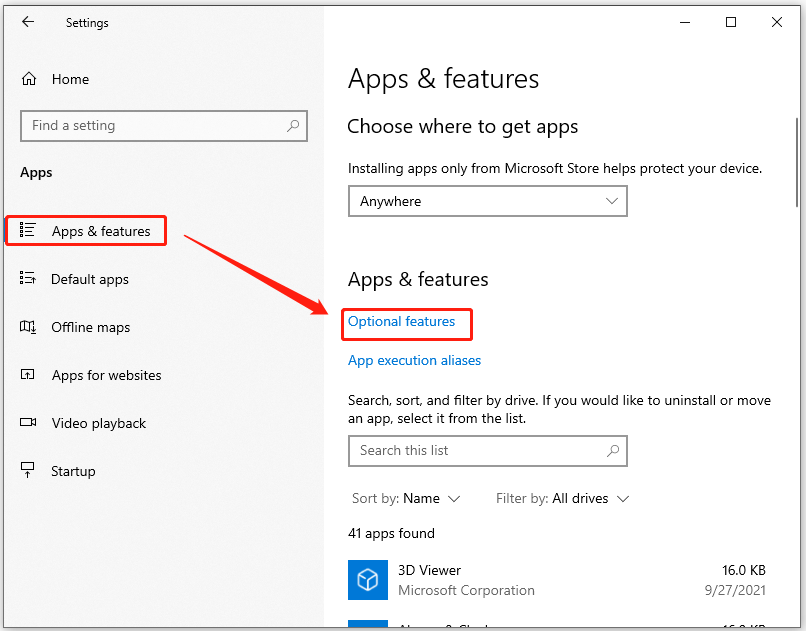The image size is (806, 631).
Task: Open Startup settings
Action: click(x=73, y=471)
